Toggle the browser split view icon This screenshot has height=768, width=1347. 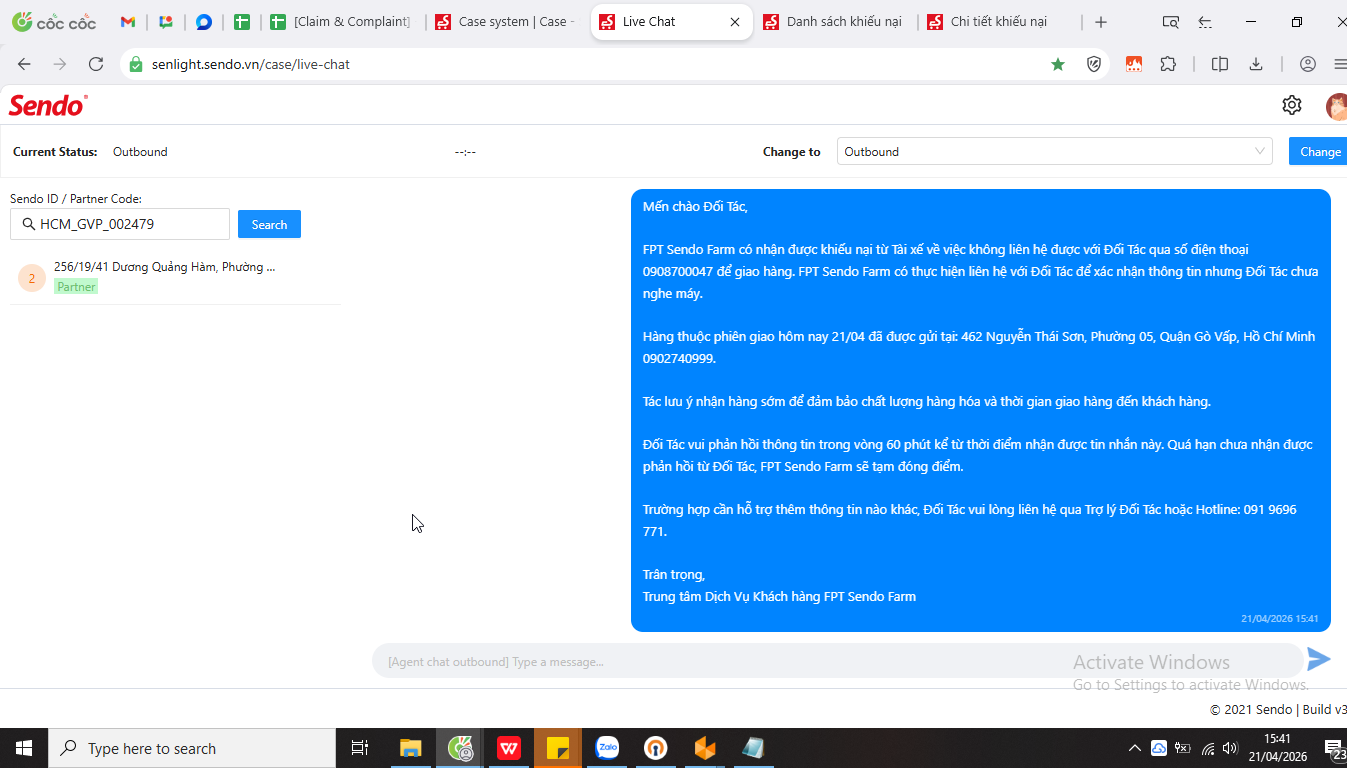(x=1220, y=64)
